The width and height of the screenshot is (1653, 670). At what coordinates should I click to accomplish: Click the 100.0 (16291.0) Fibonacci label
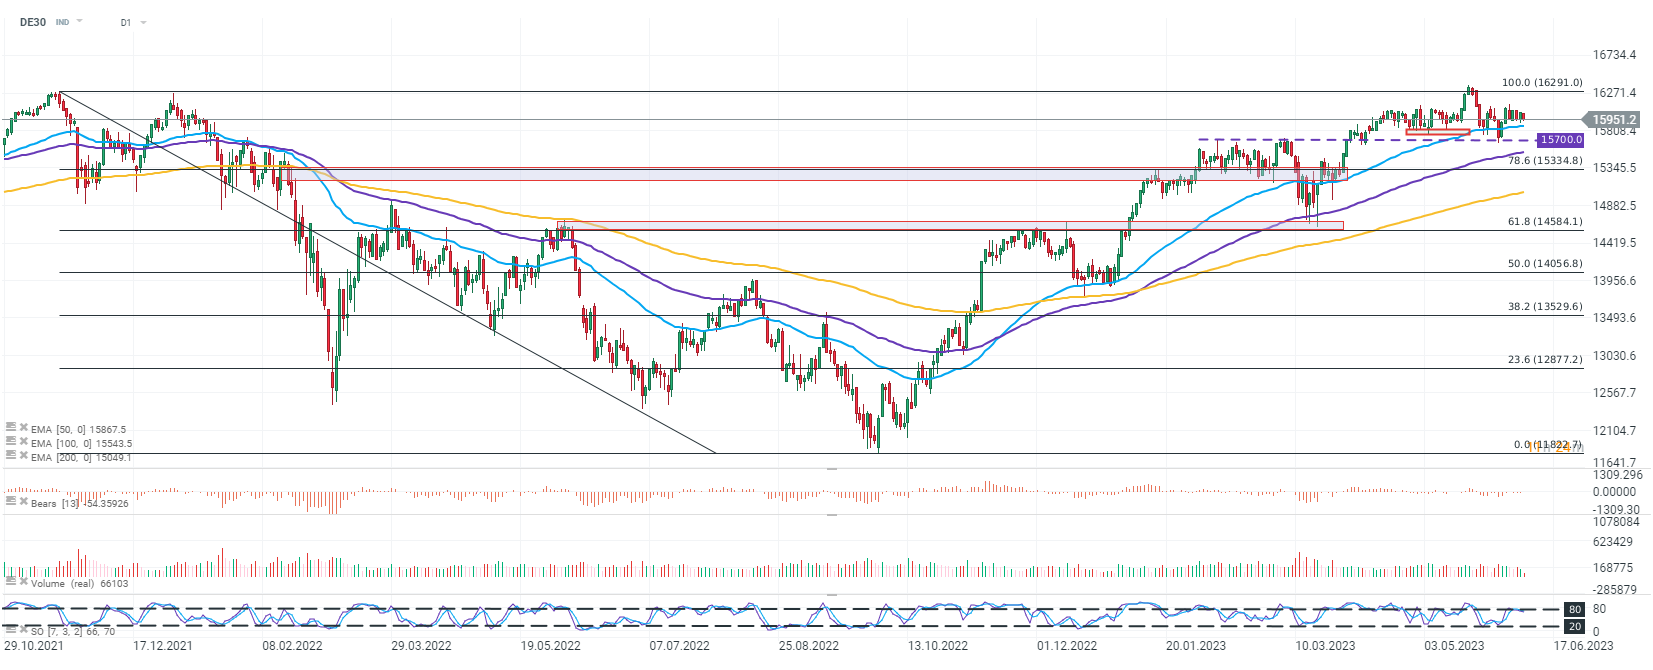[1542, 83]
